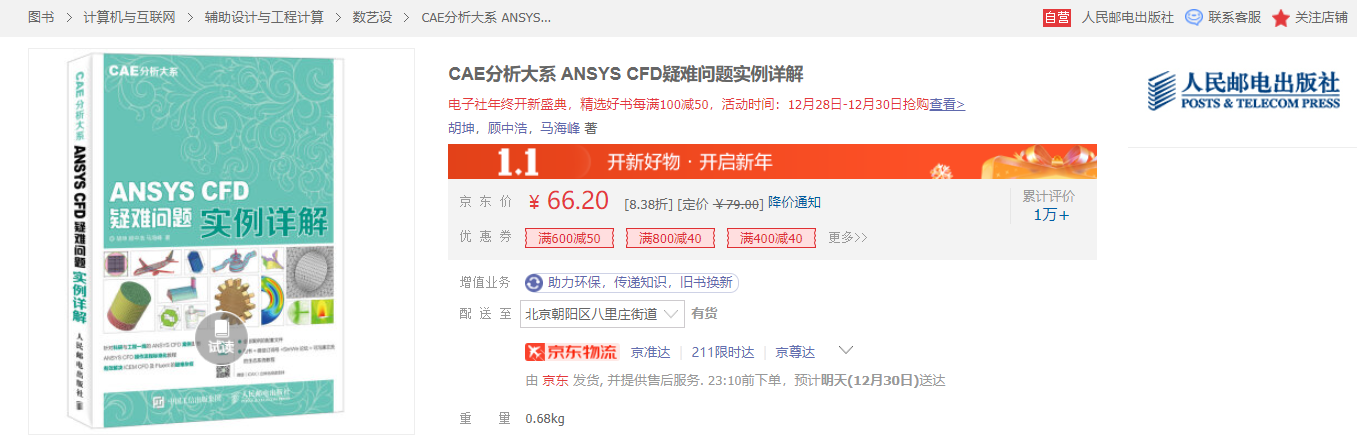
Task: Click the [8.38折] discount text
Action: [x=648, y=203]
